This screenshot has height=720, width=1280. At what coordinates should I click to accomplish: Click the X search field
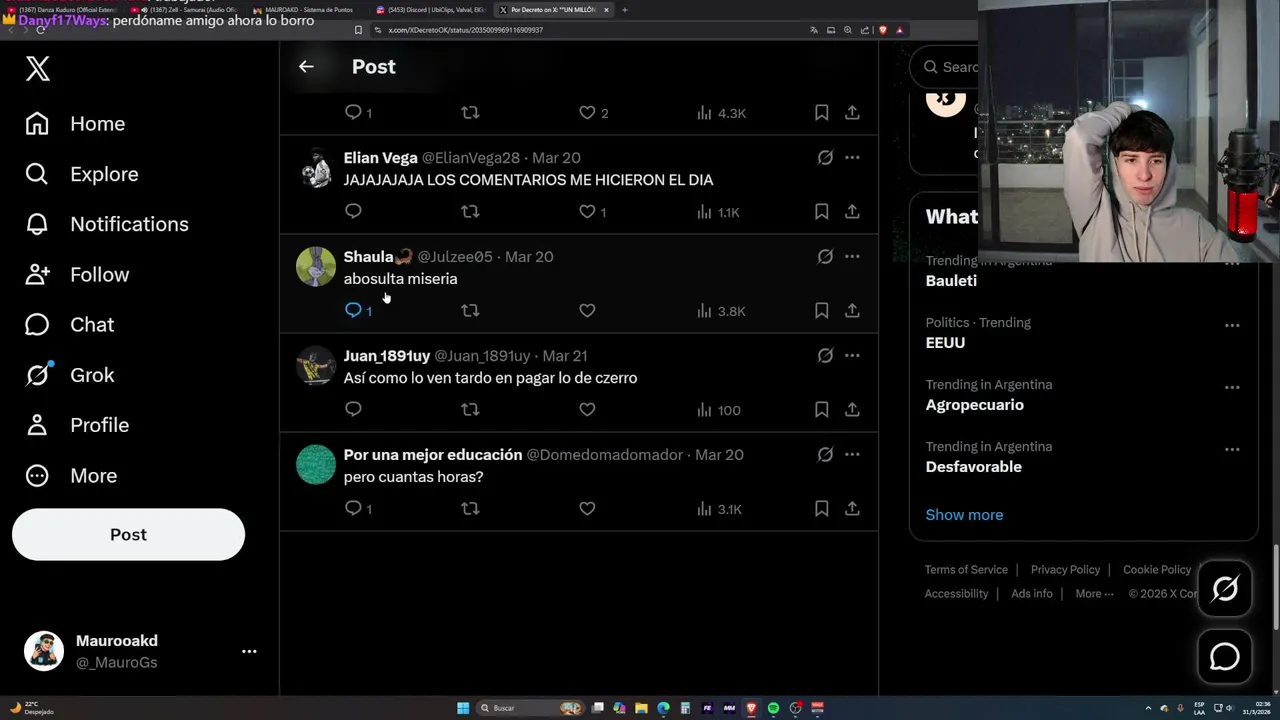(x=944, y=67)
